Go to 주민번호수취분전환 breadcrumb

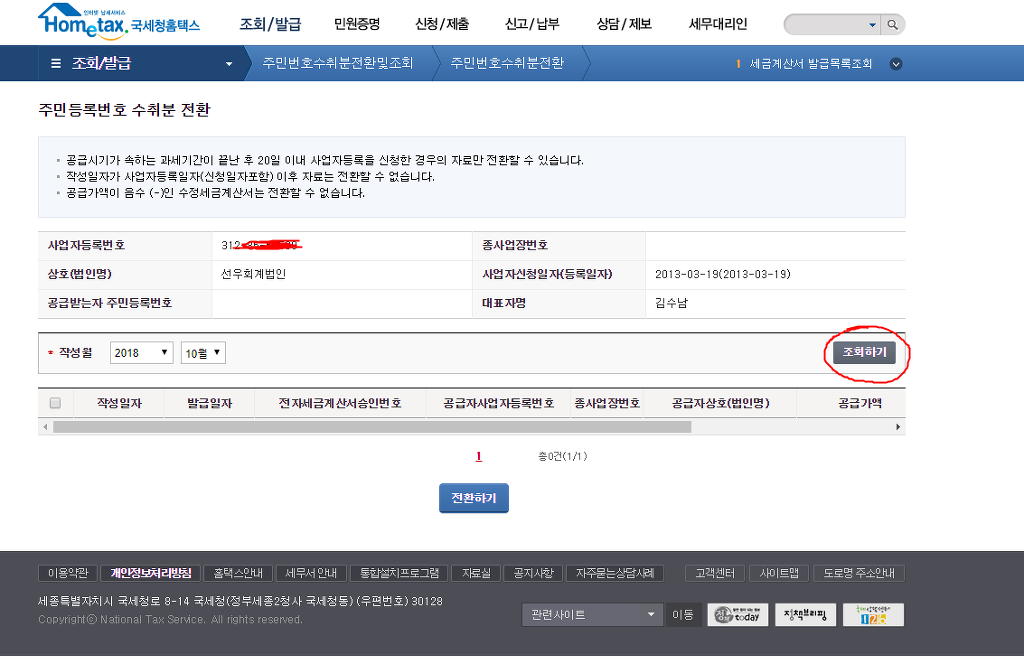tap(507, 63)
